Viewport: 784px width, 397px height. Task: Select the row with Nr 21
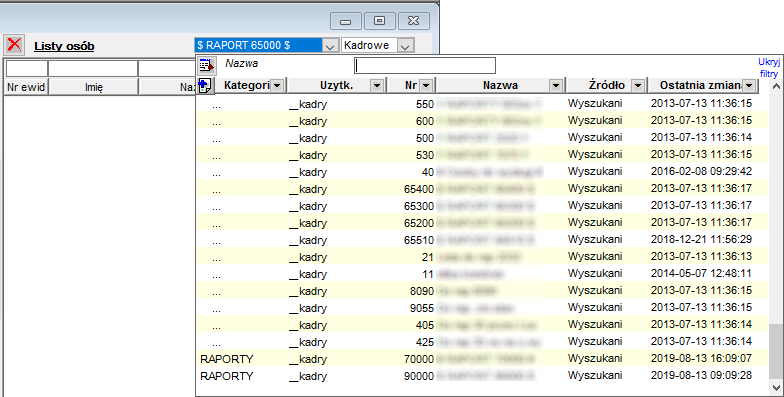tap(482, 257)
